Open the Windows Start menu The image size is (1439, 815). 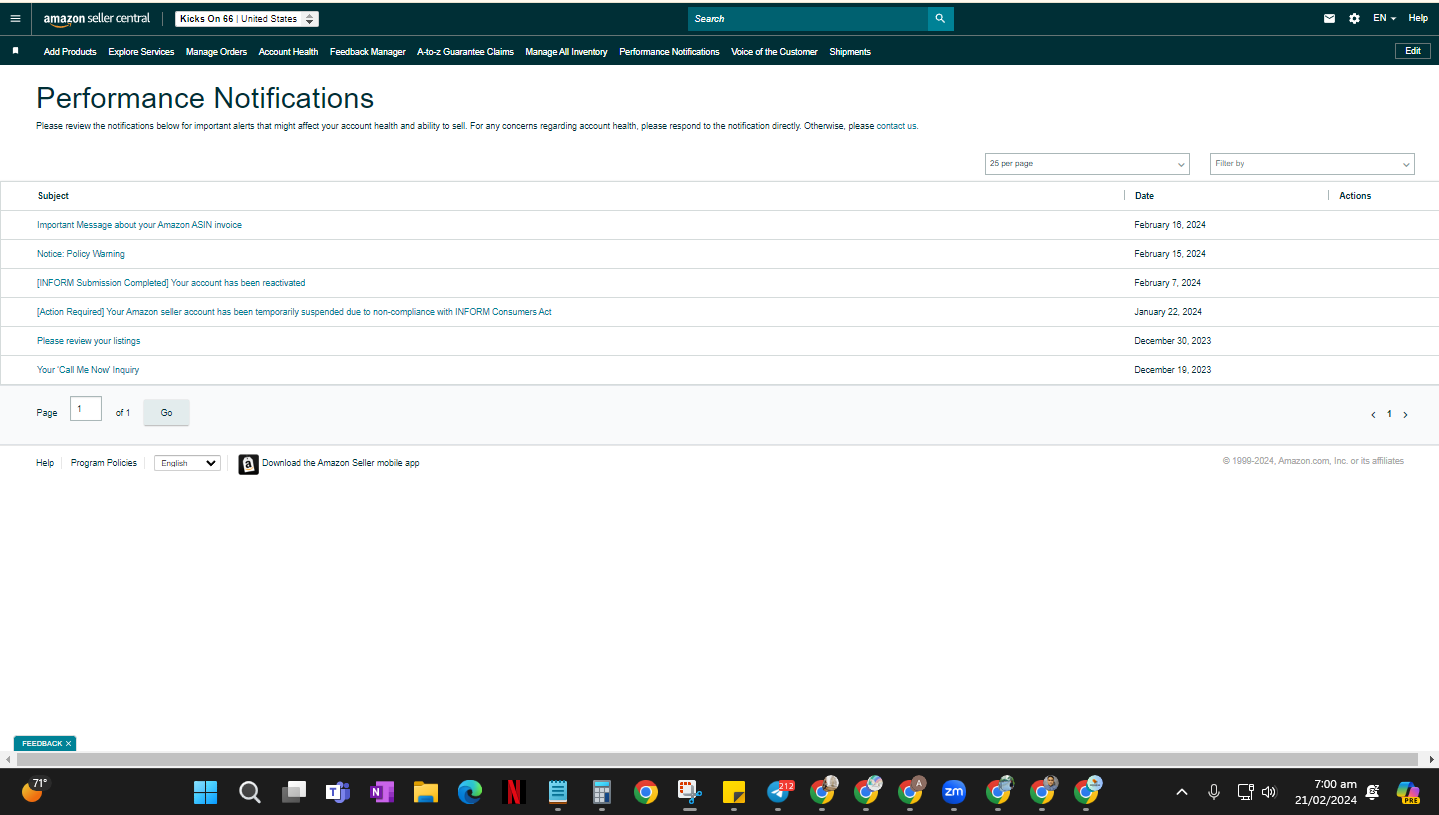(x=205, y=792)
